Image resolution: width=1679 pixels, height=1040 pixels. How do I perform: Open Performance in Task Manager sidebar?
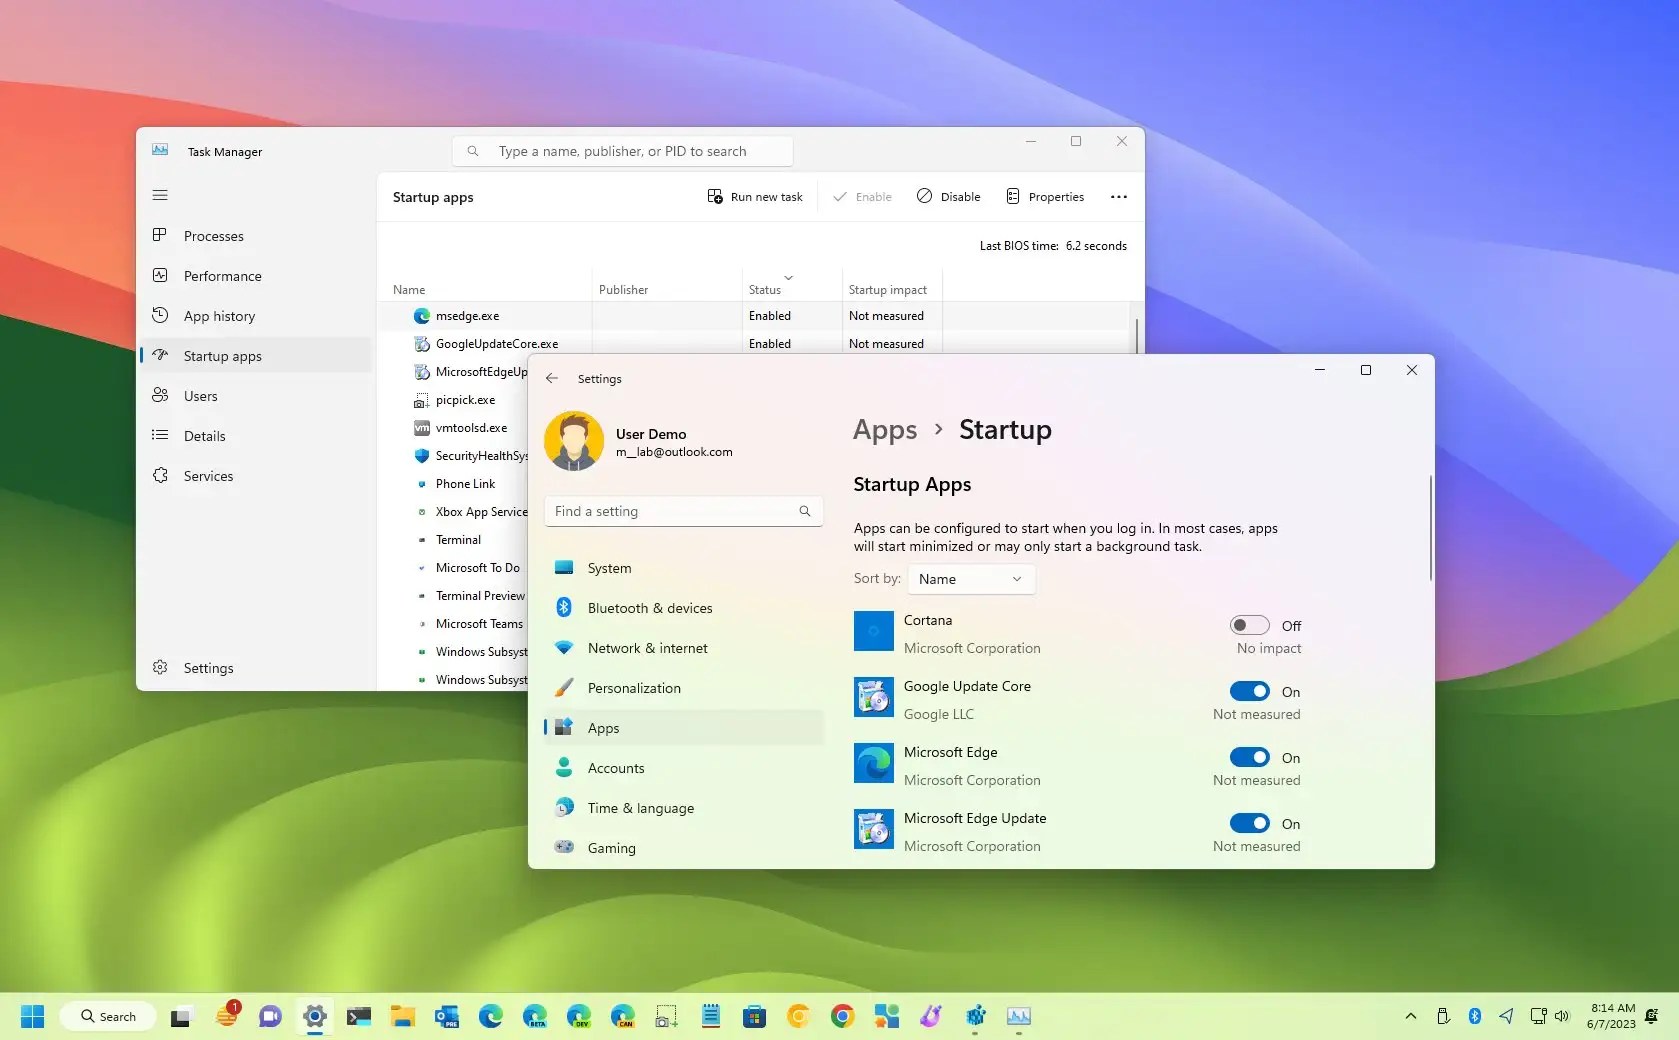[222, 276]
